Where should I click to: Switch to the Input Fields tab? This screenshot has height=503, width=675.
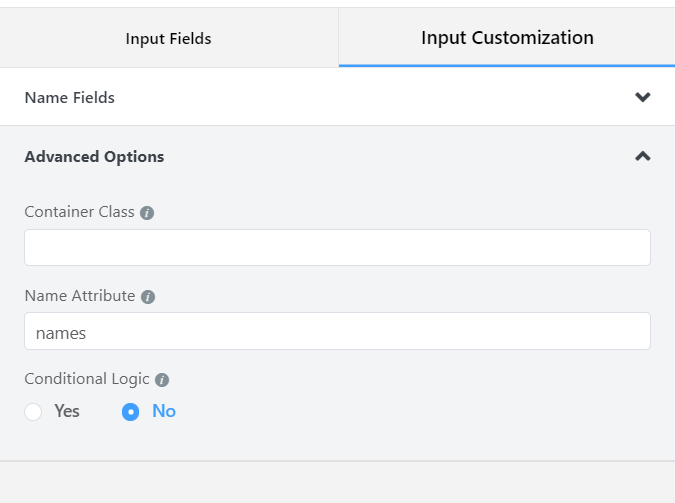(169, 38)
